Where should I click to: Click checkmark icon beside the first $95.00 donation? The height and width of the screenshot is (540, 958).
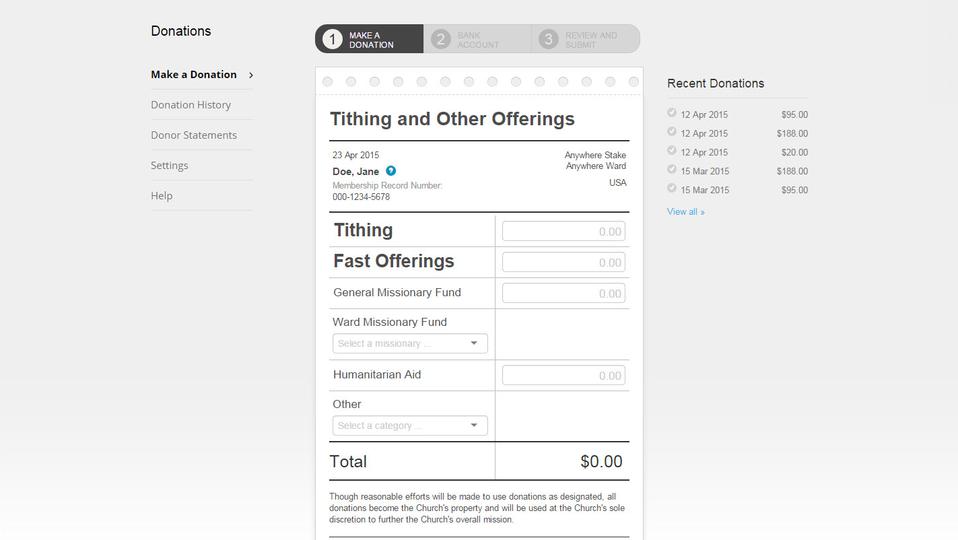click(672, 113)
